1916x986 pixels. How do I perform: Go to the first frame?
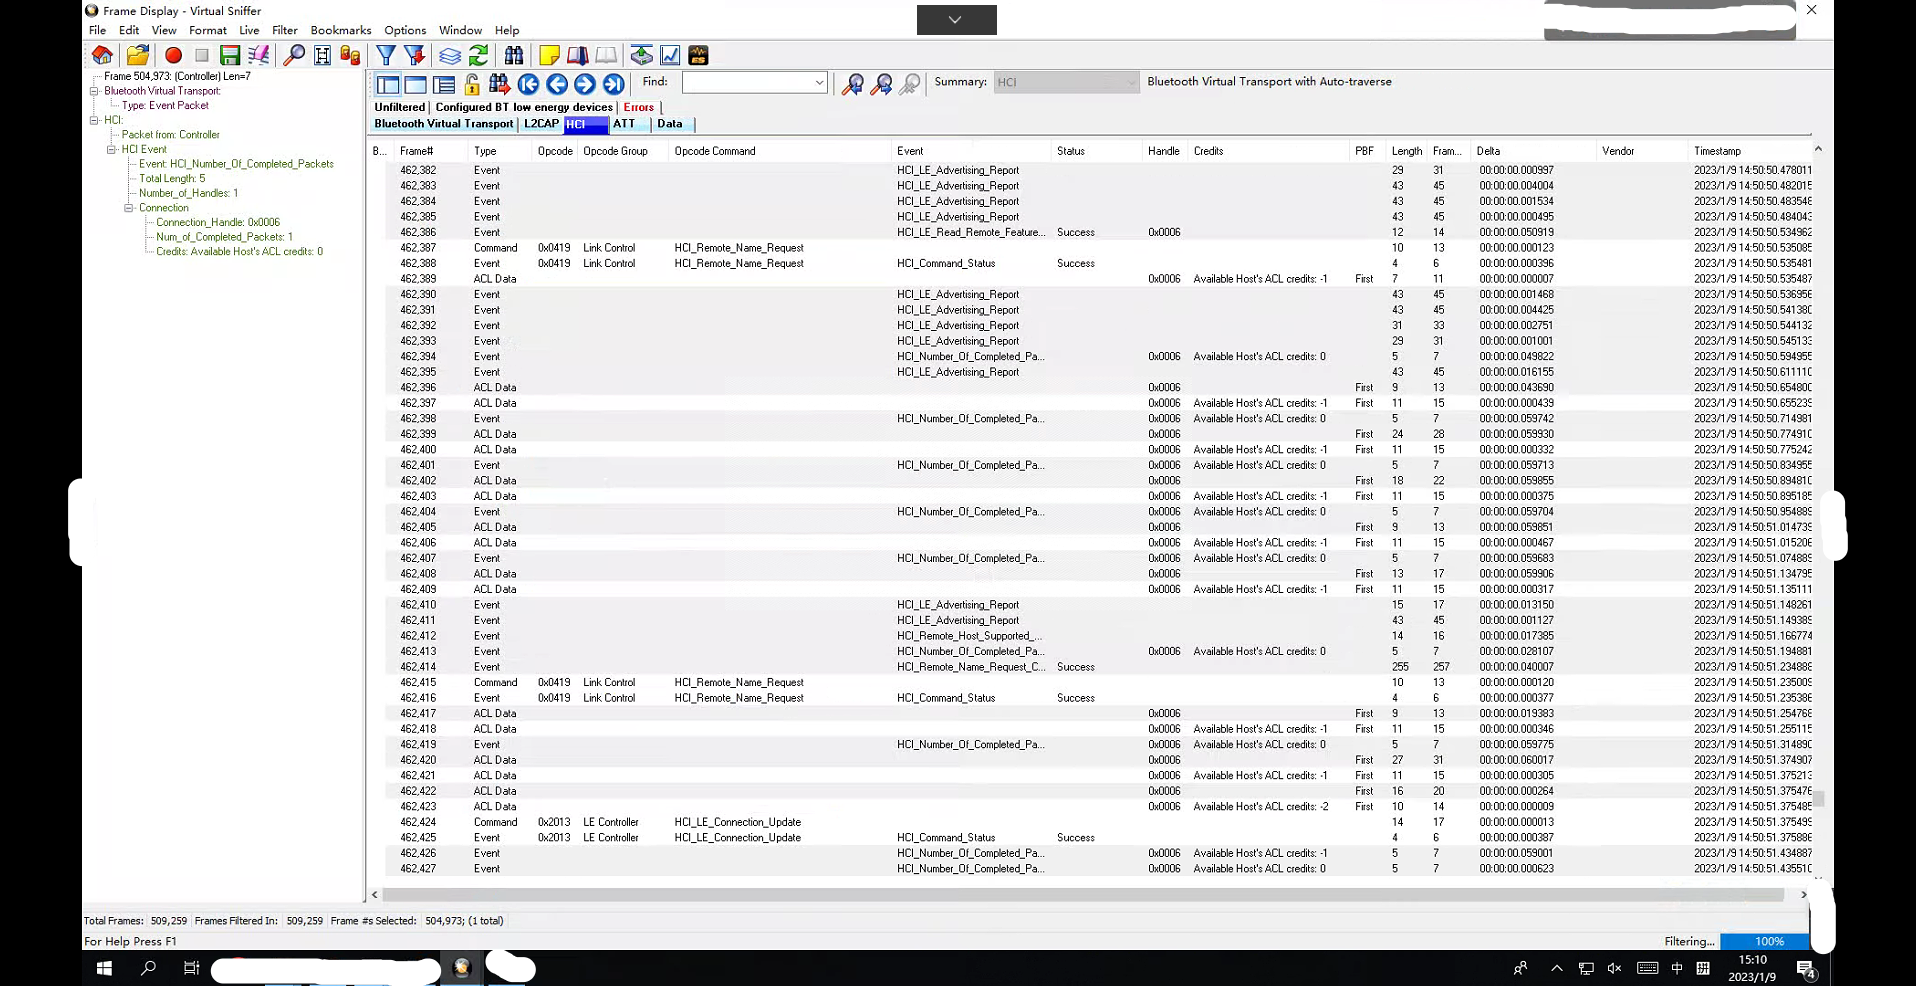pos(529,83)
